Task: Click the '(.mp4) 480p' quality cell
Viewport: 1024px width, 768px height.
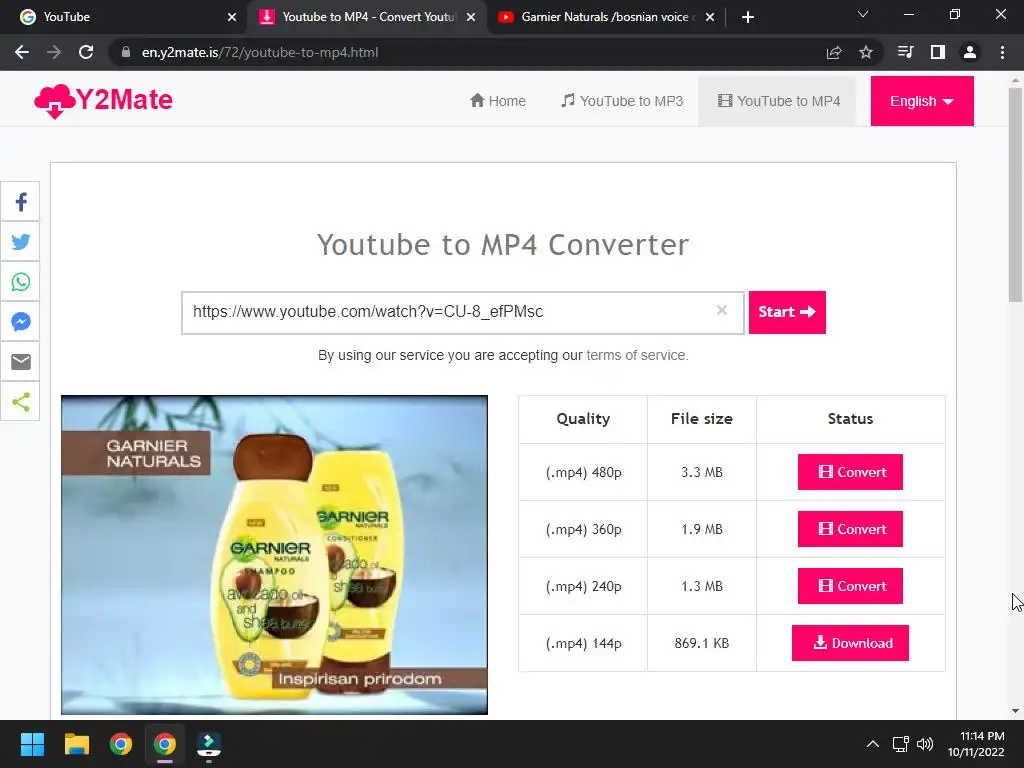Action: tap(583, 472)
